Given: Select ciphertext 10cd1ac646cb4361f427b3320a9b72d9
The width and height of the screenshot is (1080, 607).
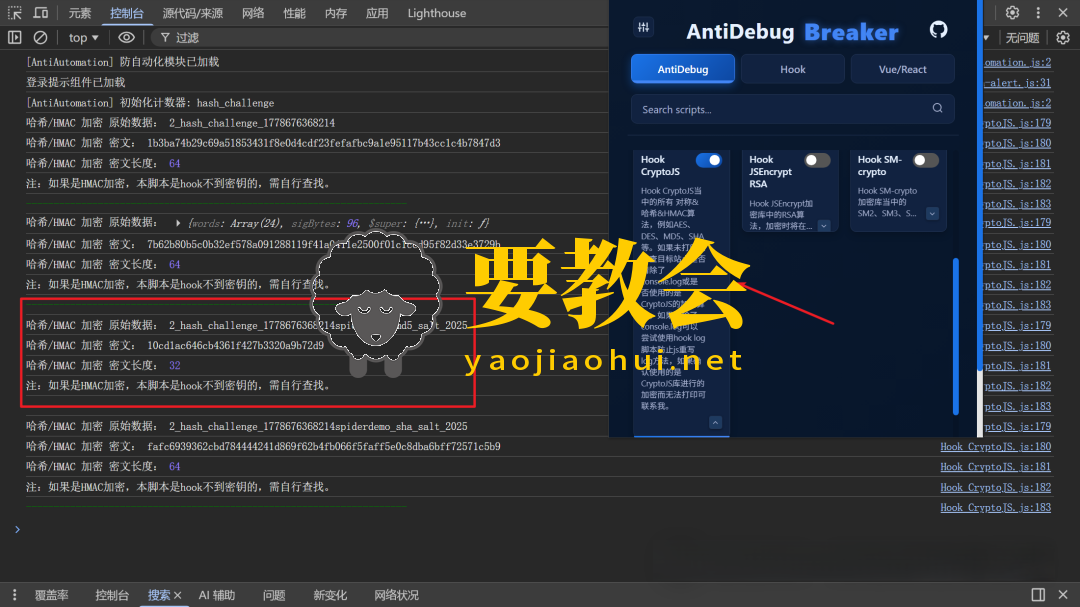Looking at the screenshot, I should coord(236,345).
